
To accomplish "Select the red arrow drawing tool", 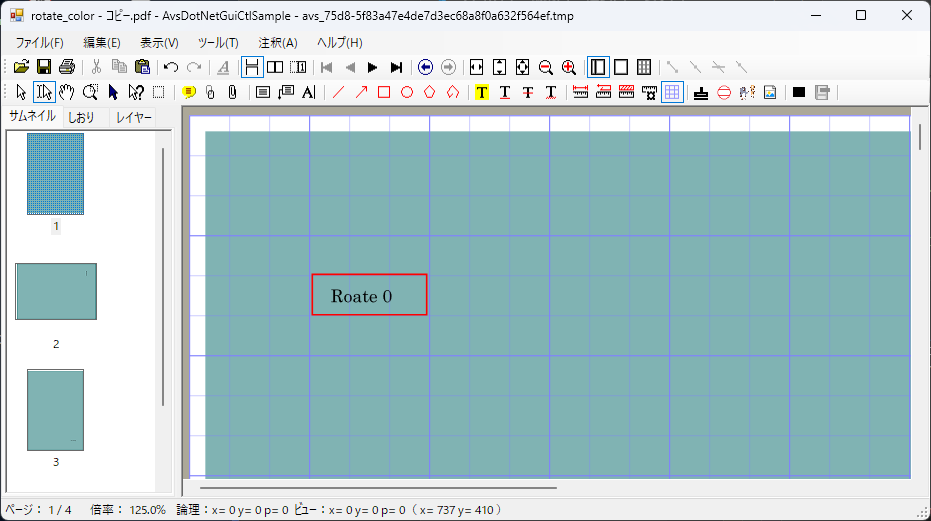I will (360, 93).
